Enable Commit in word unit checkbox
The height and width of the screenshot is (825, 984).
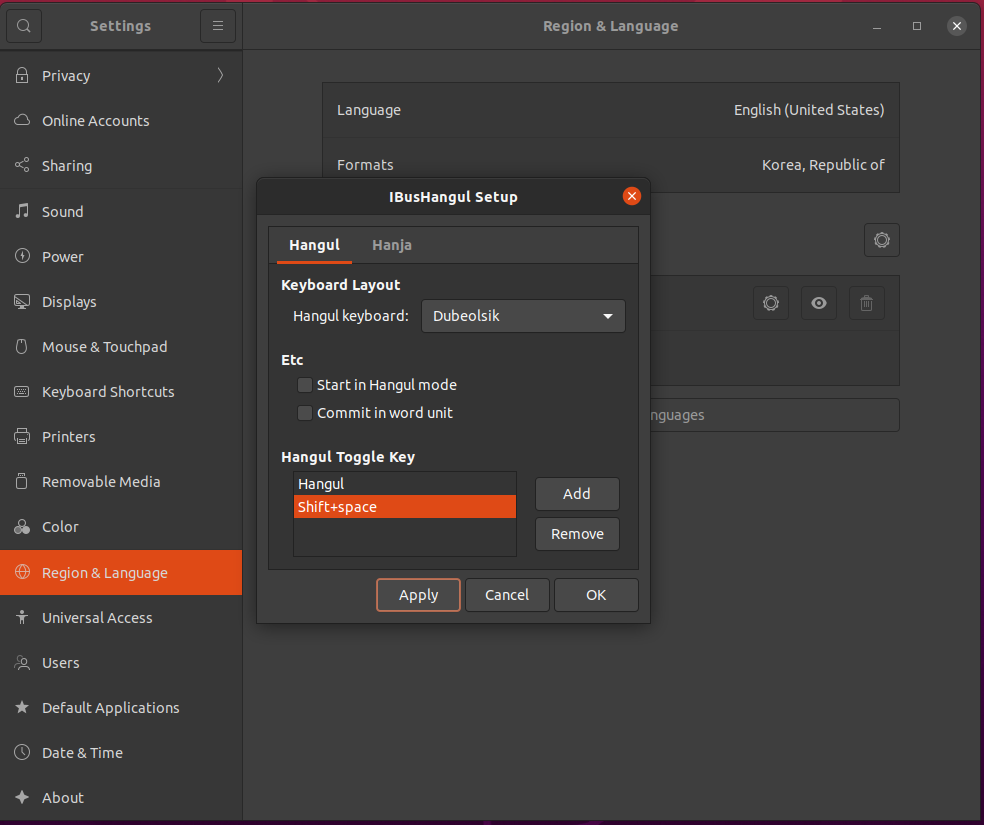(304, 413)
